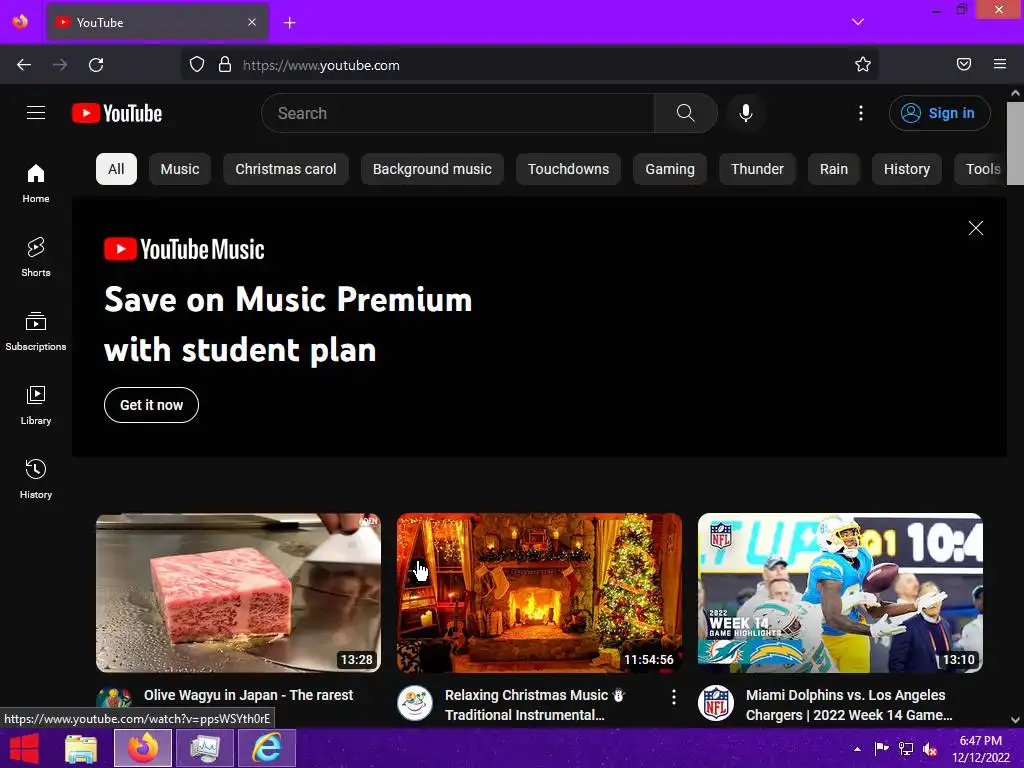Select the Background music filter chip
The image size is (1024, 768).
pyautogui.click(x=432, y=169)
